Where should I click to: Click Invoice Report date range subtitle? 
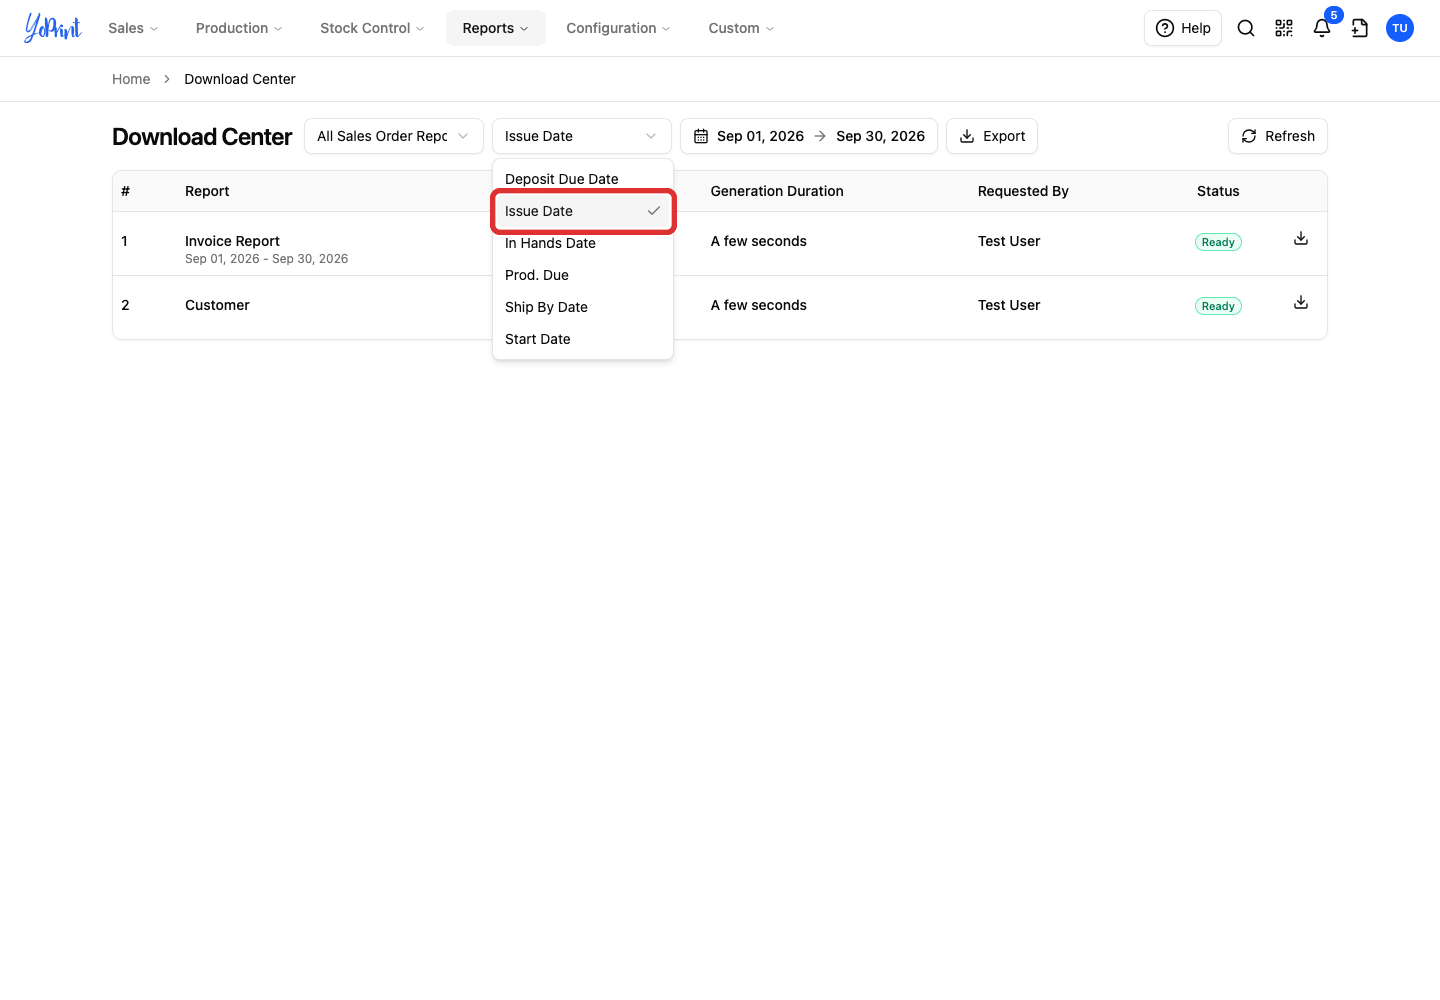[267, 259]
